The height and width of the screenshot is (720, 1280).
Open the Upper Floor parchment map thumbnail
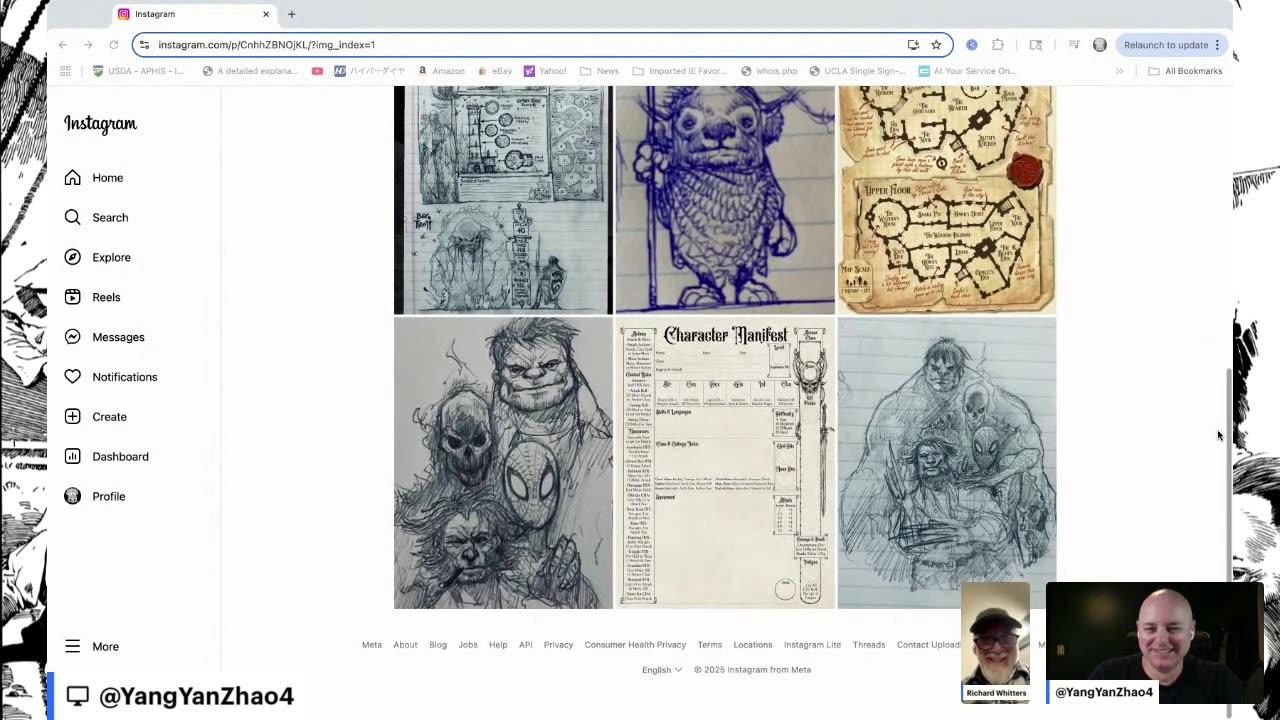point(947,200)
